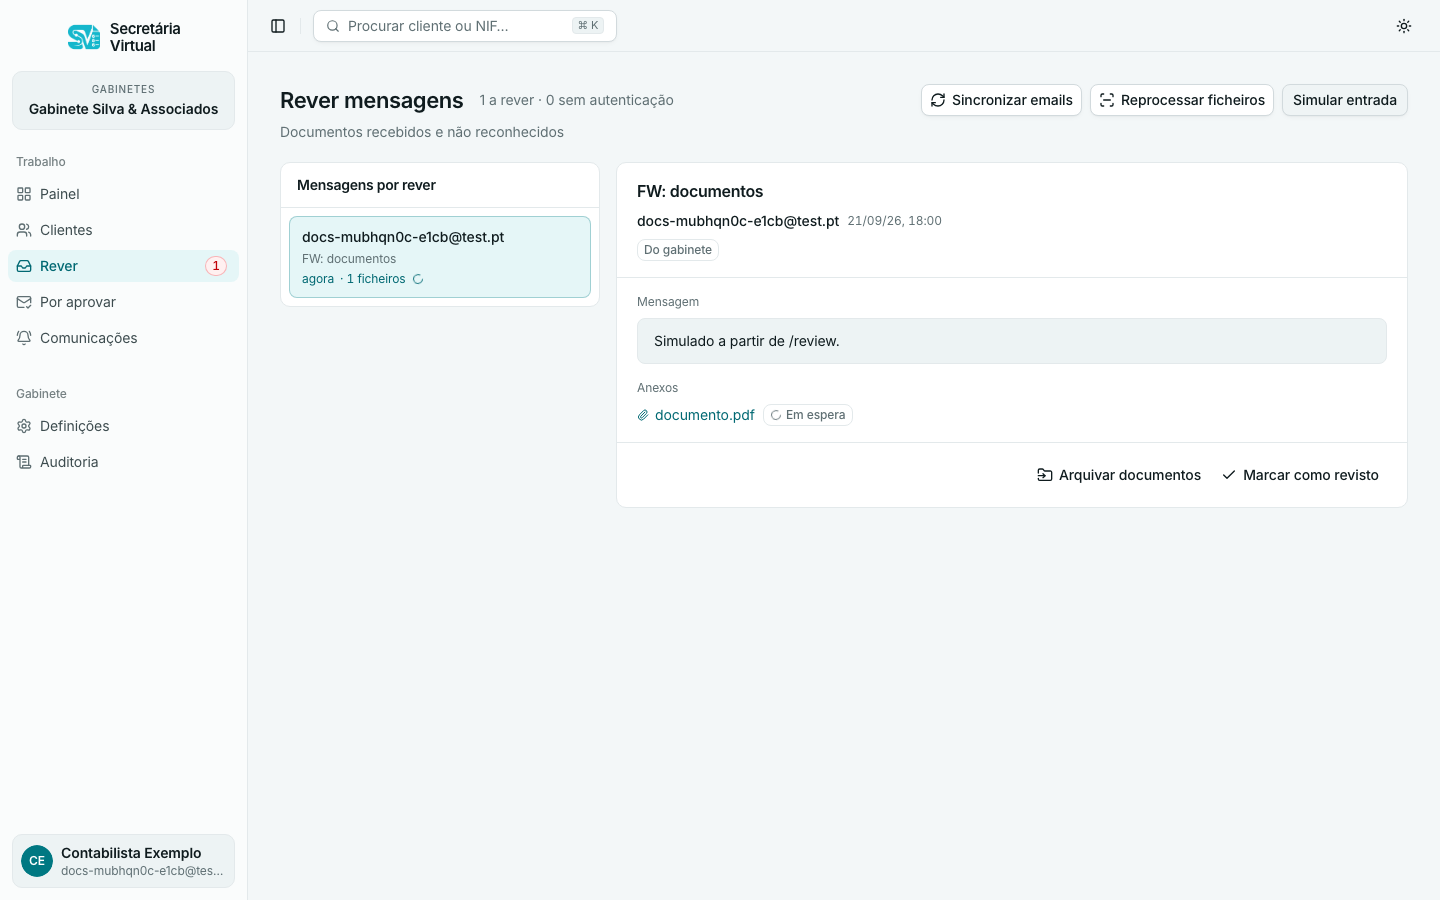This screenshot has height=900, width=1440.
Task: Click Simular entrada button
Action: 1345,100
